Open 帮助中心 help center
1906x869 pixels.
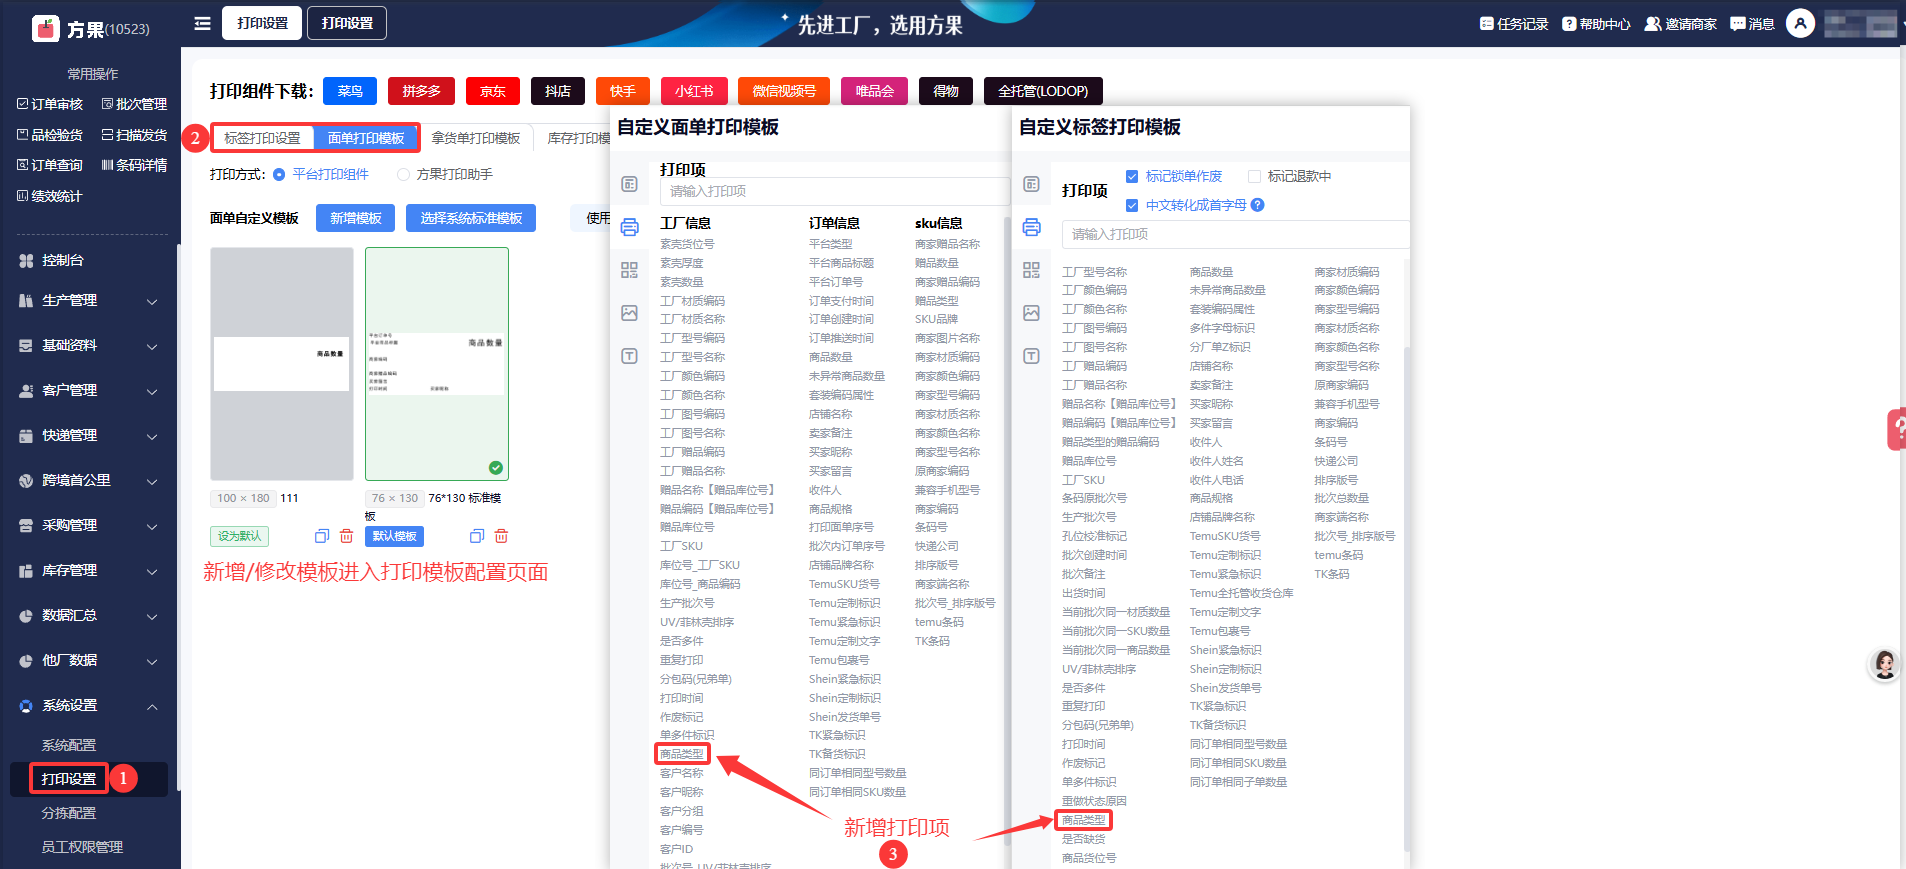(1596, 24)
